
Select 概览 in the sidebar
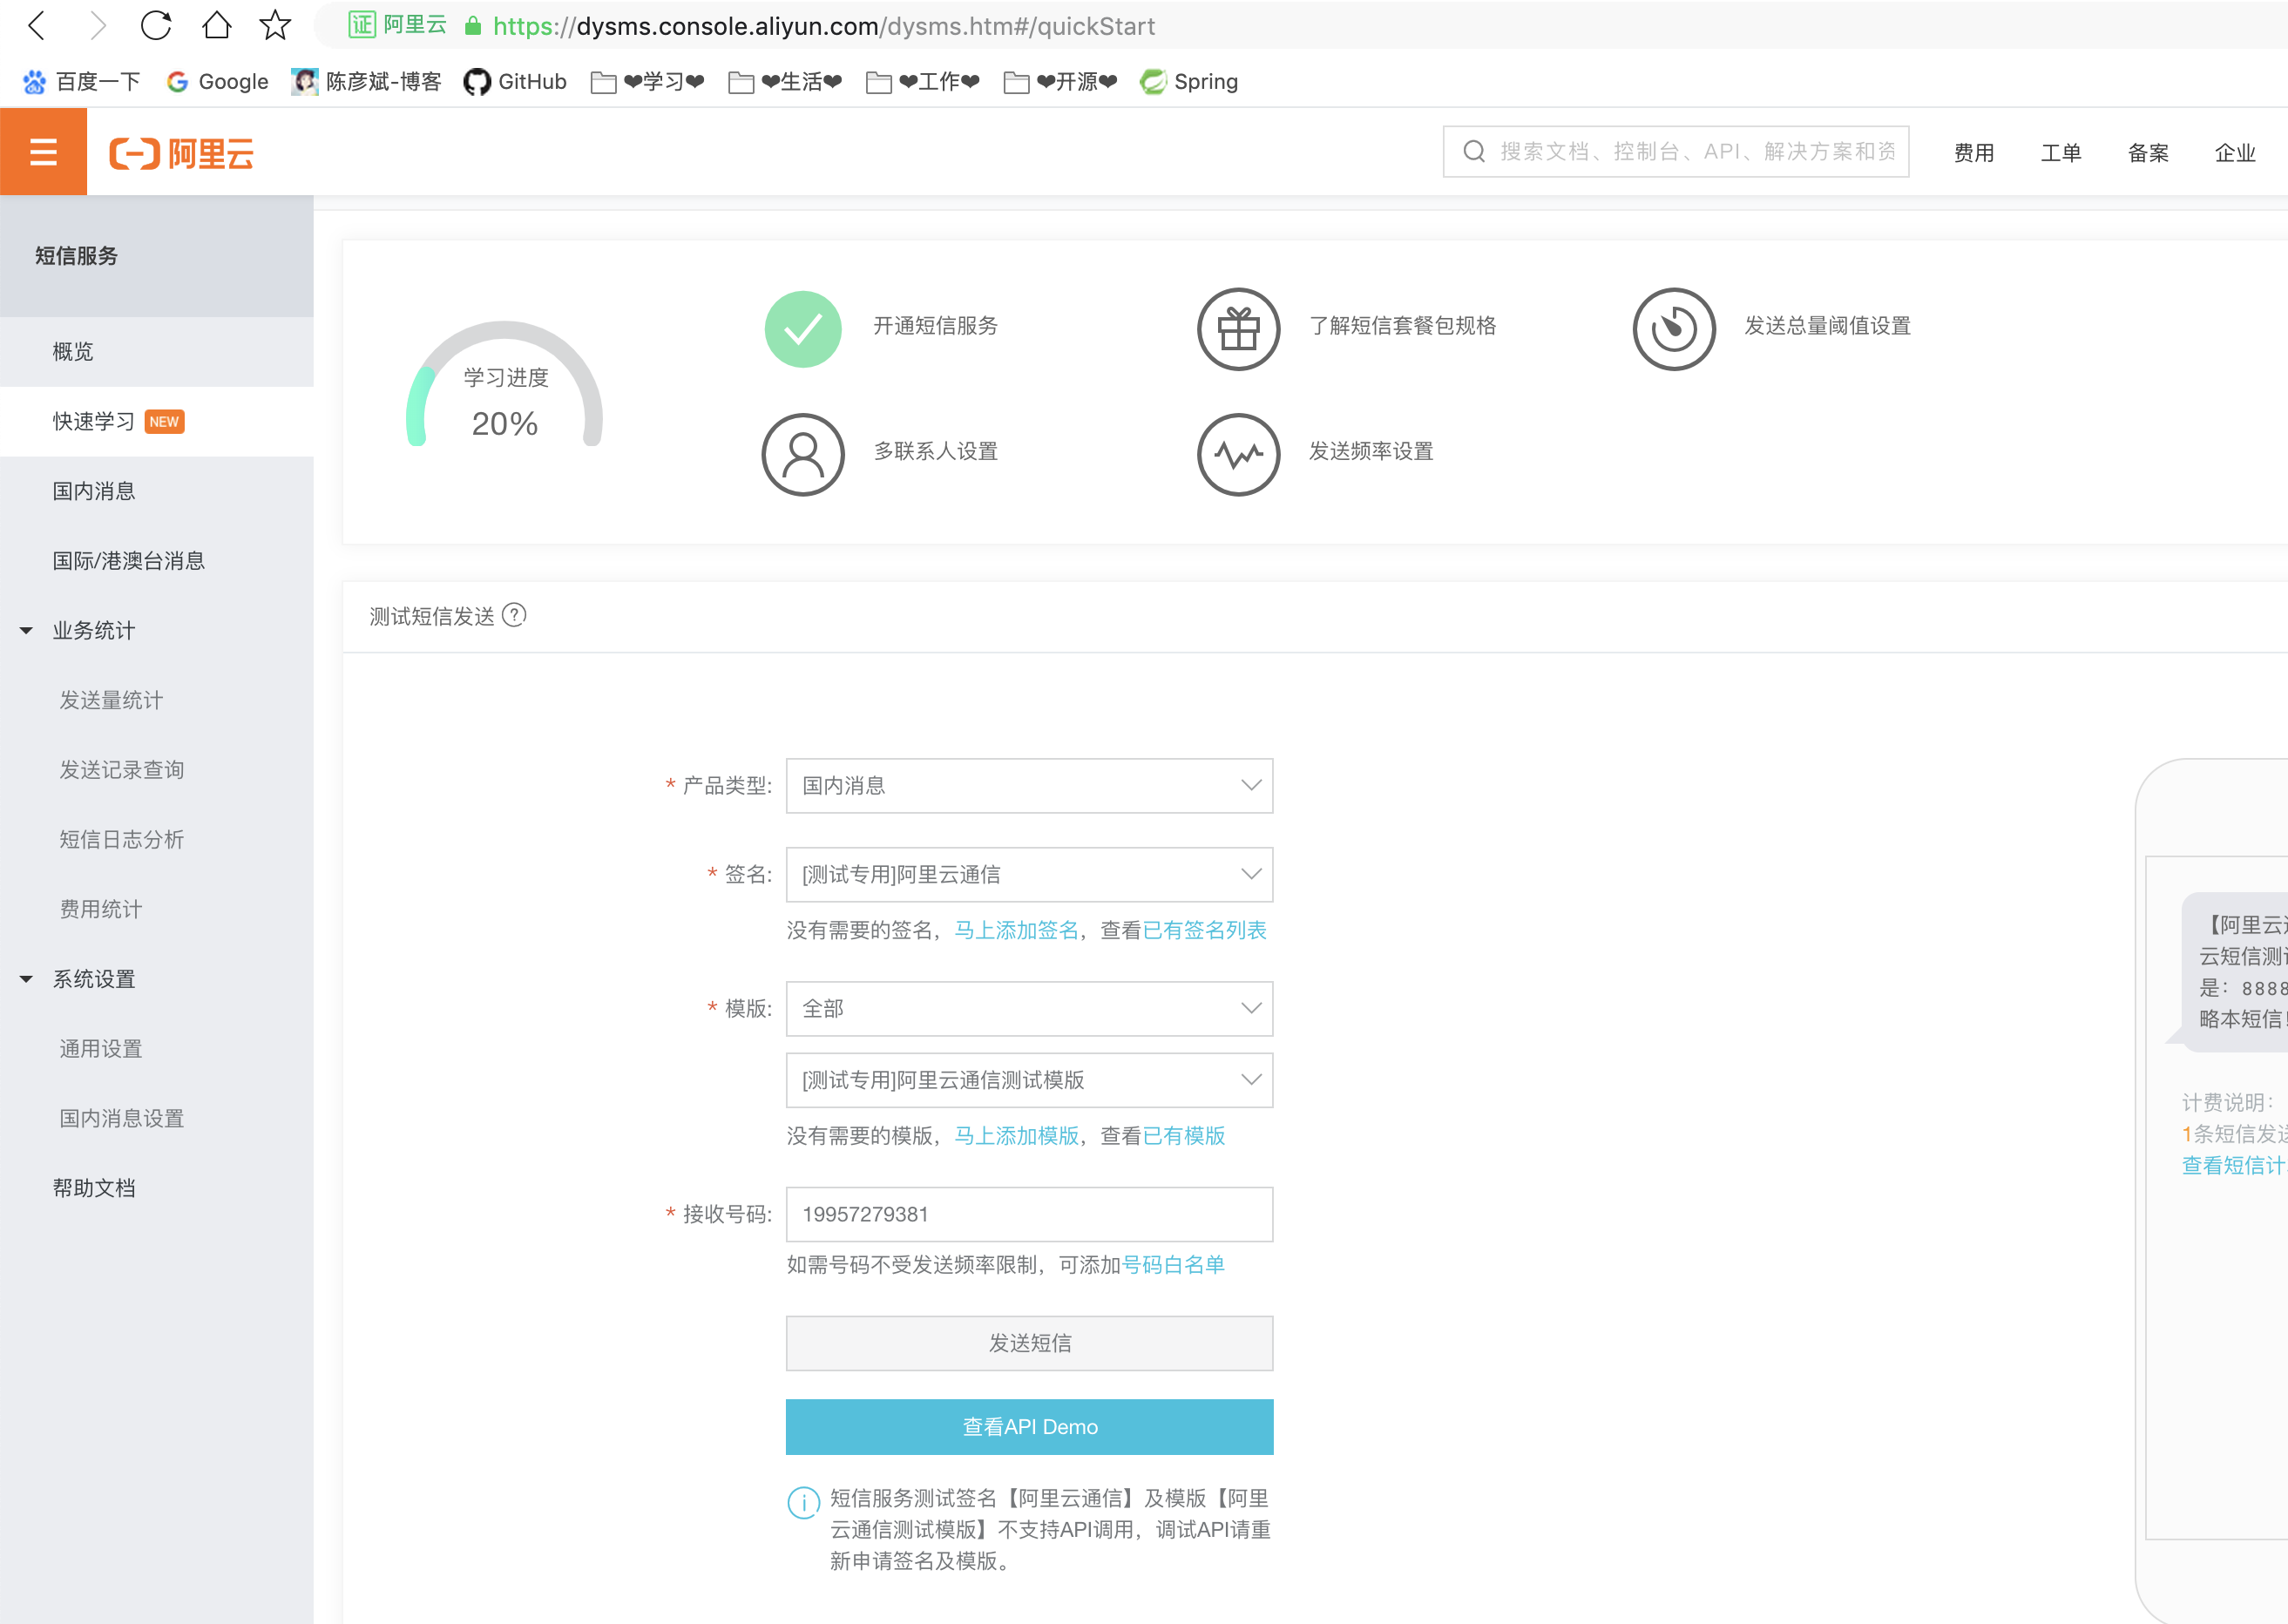pyautogui.click(x=156, y=351)
